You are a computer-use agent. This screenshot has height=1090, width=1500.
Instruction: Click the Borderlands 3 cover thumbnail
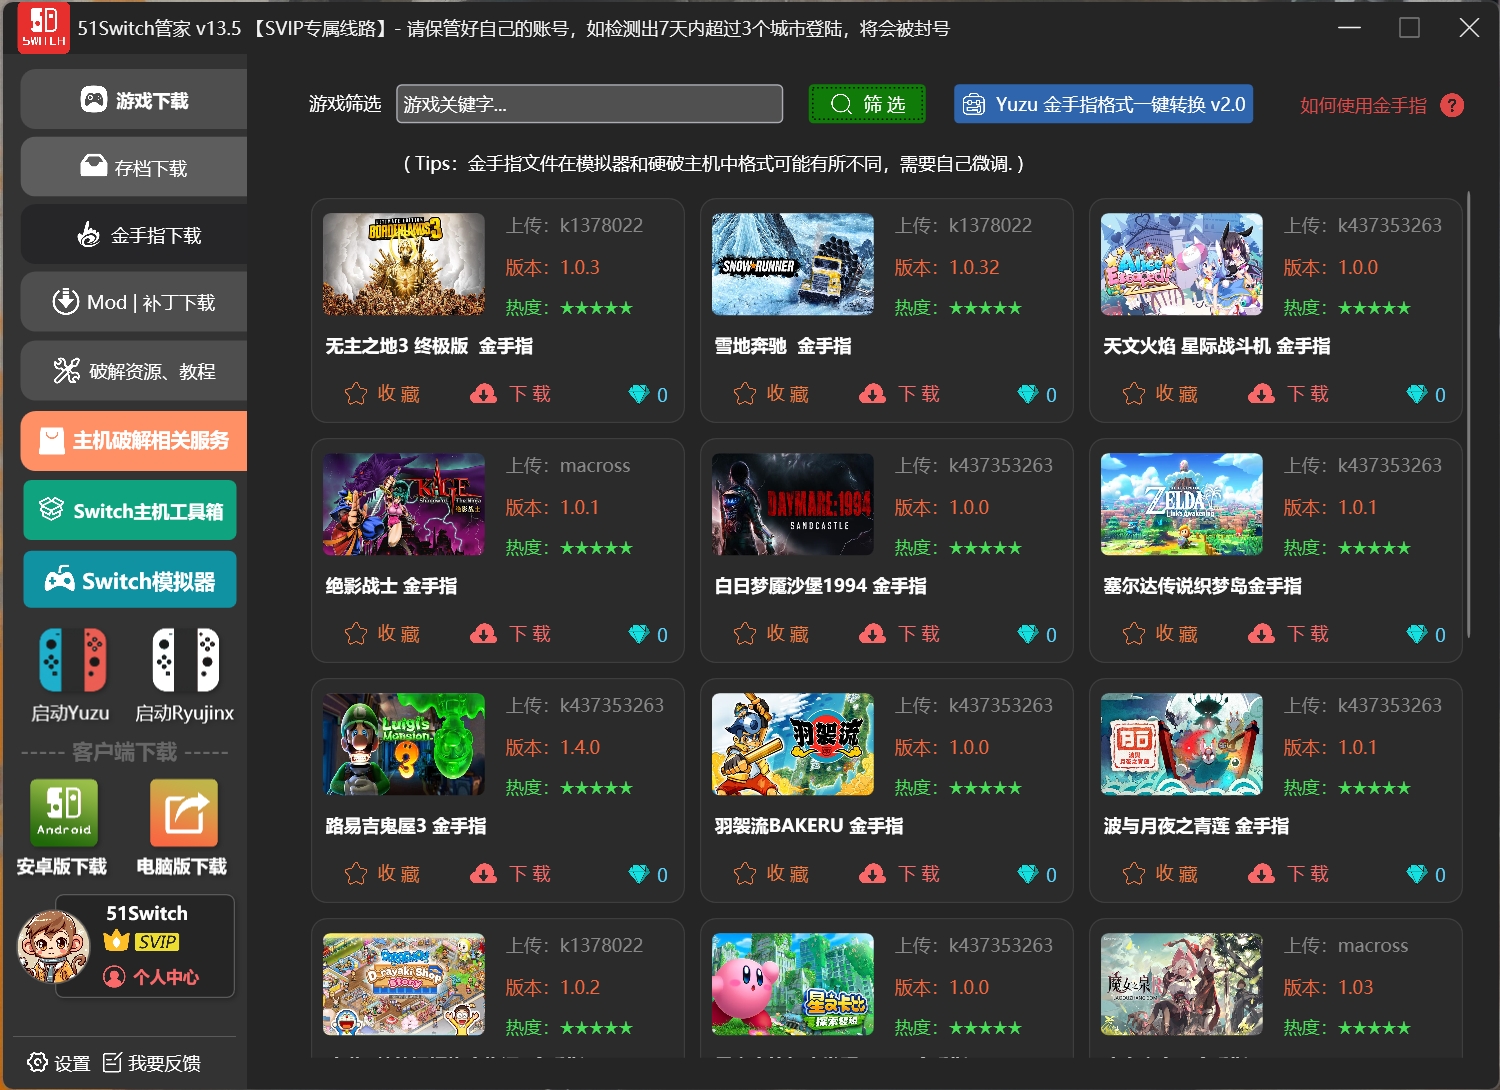point(404,264)
